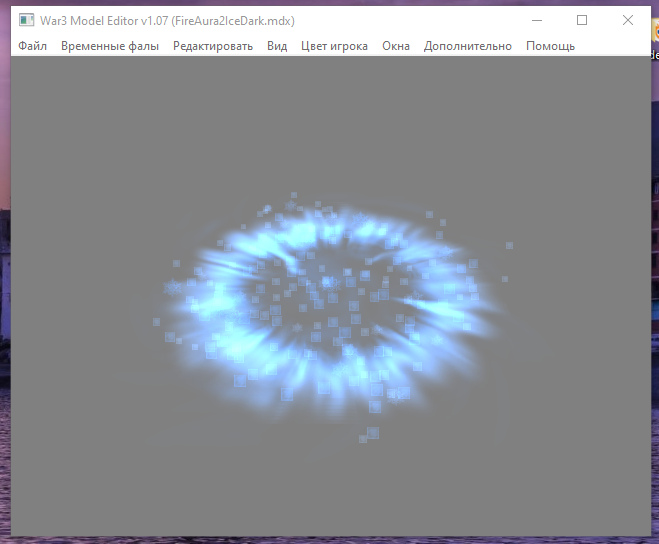Maximize the War3 Model Editor window
Viewport: 659px width, 544px height.
click(x=582, y=20)
